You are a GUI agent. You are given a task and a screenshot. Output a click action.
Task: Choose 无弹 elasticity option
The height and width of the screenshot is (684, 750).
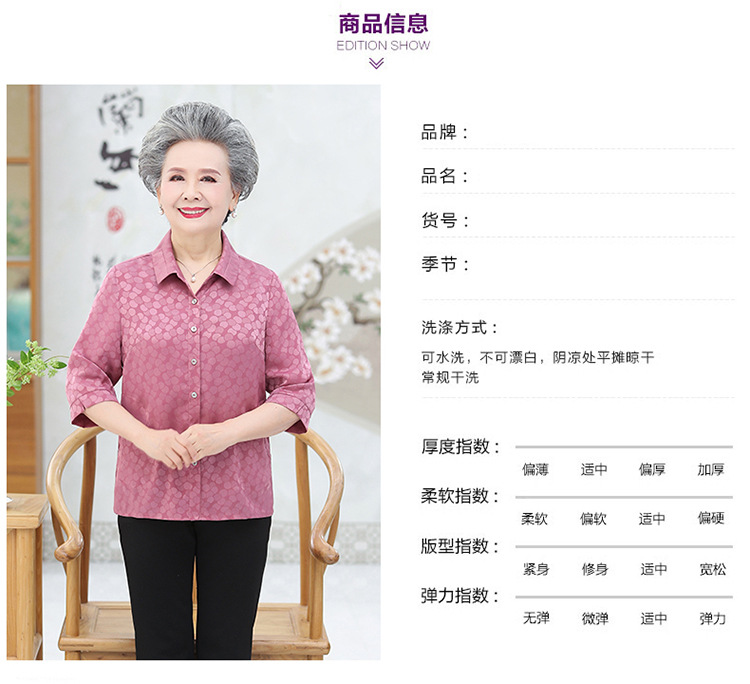click(x=536, y=618)
